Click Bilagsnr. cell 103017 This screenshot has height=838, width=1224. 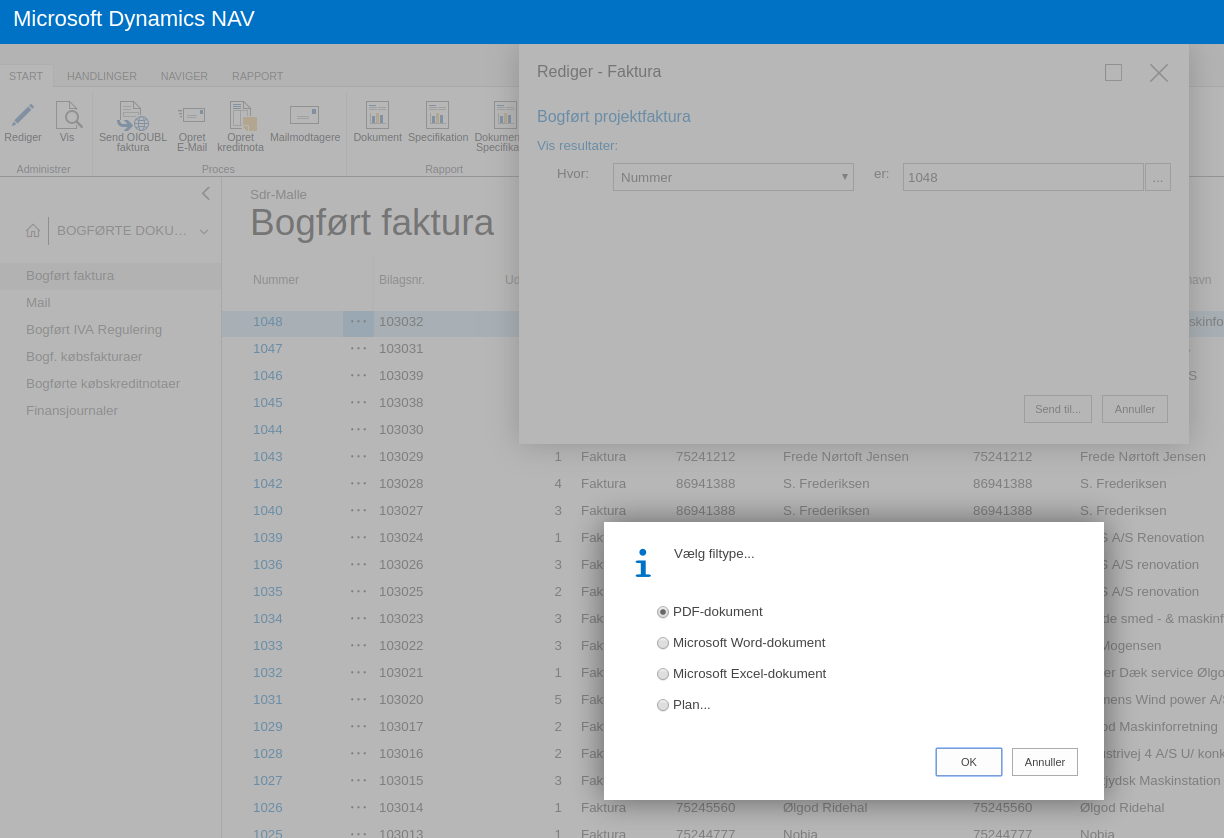point(401,726)
